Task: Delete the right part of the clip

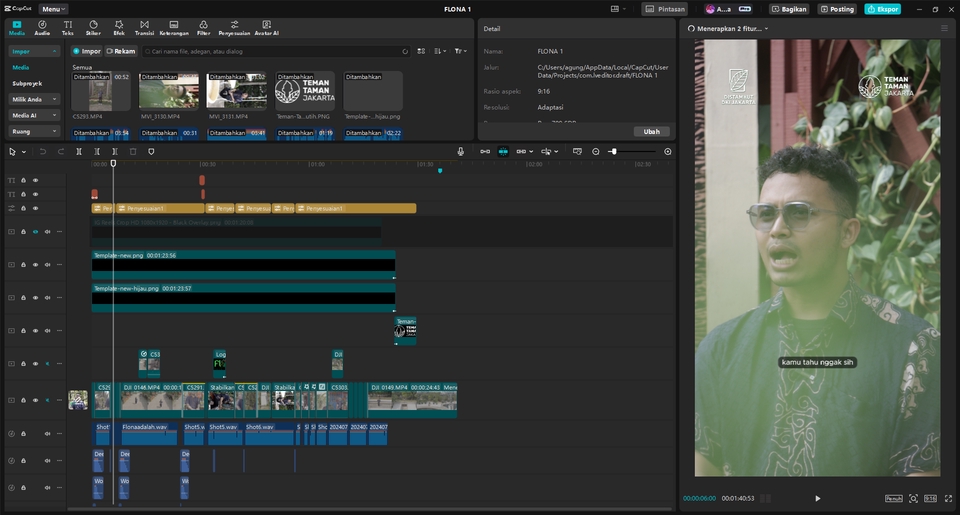Action: (114, 151)
